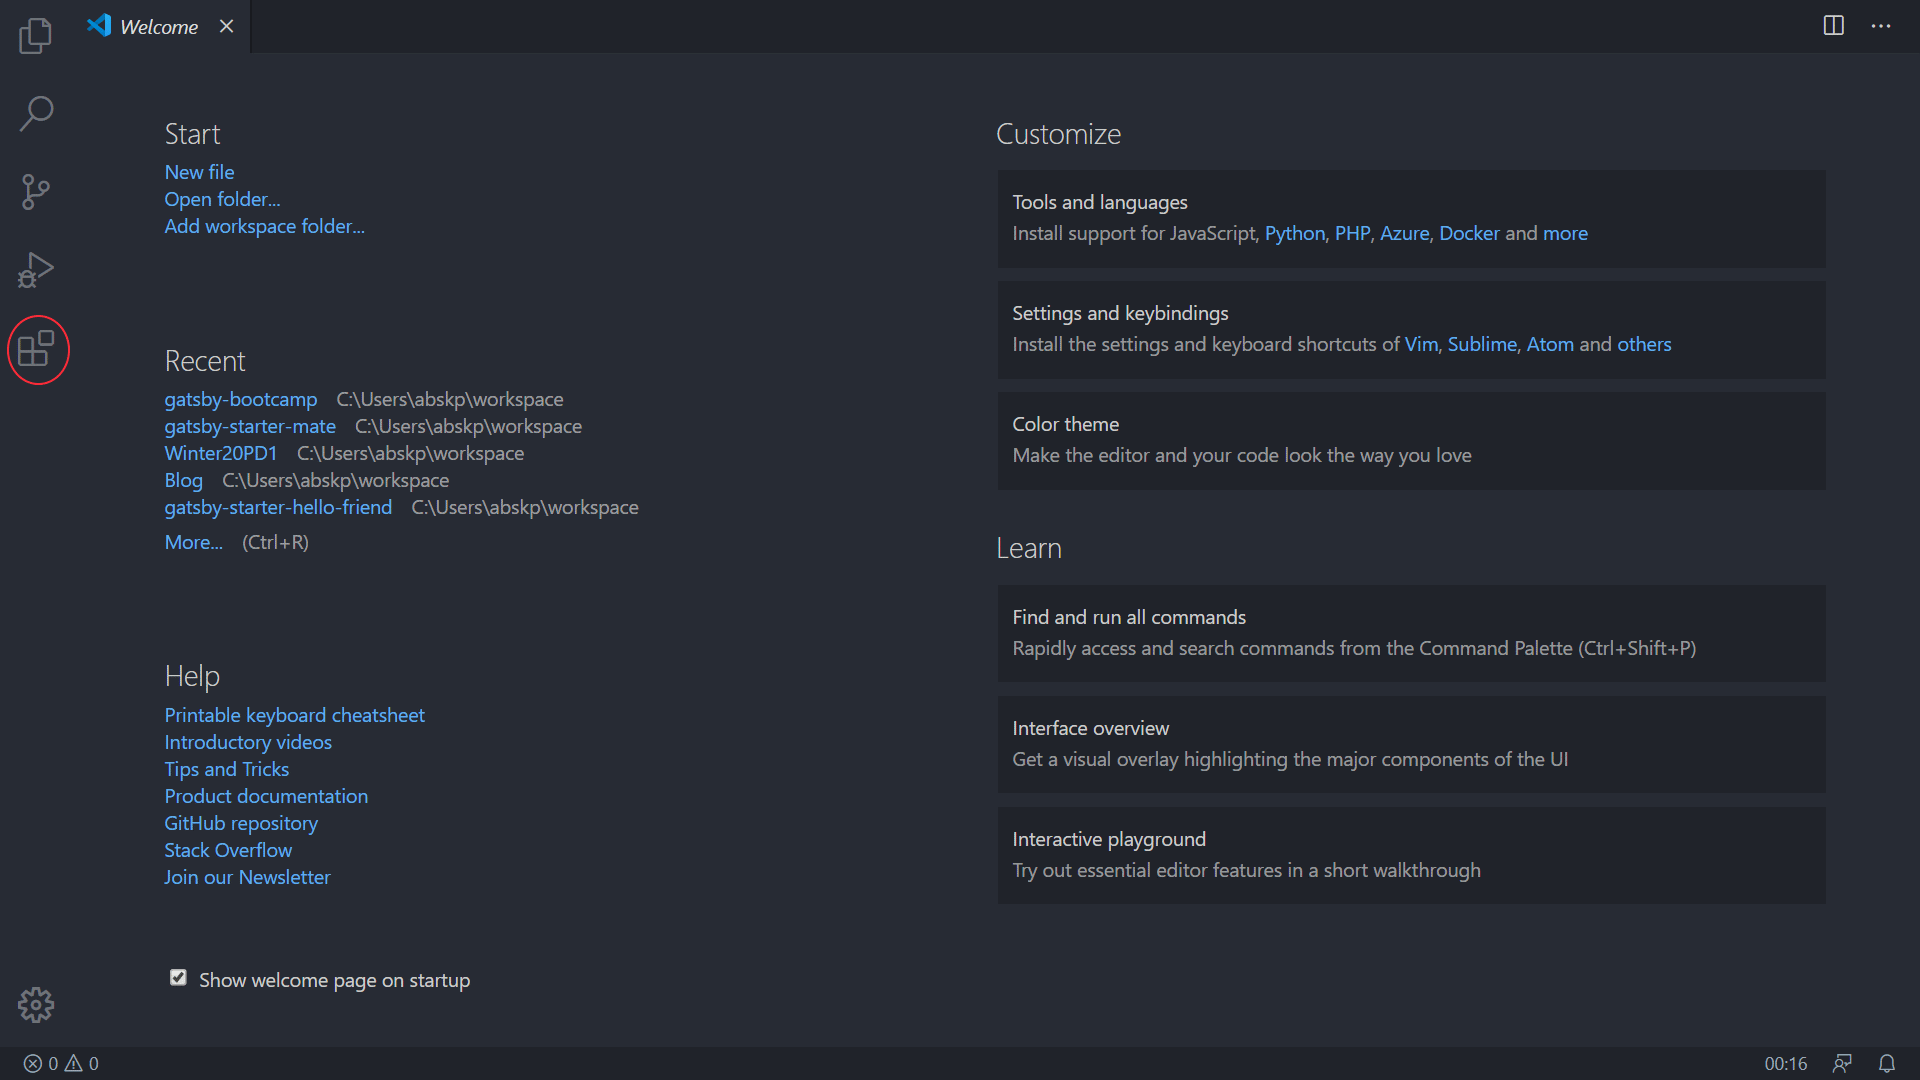Image resolution: width=1920 pixels, height=1080 pixels.
Task: Open the Manage gear icon
Action: pyautogui.click(x=36, y=1004)
